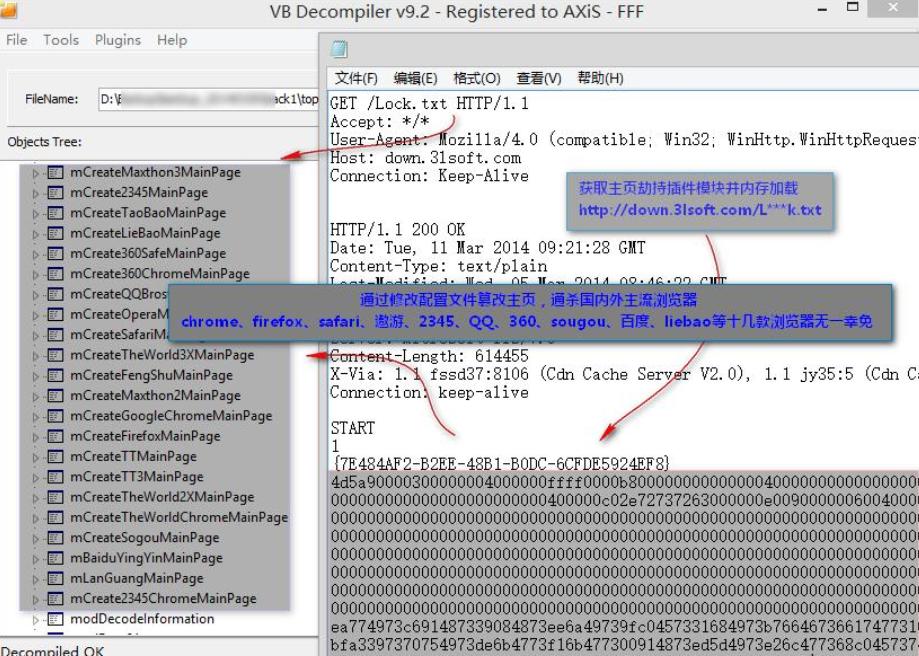Screen dimensions: 919x656
Task: Click the VB Decompiler title bar app icon
Action: click(x=8, y=9)
